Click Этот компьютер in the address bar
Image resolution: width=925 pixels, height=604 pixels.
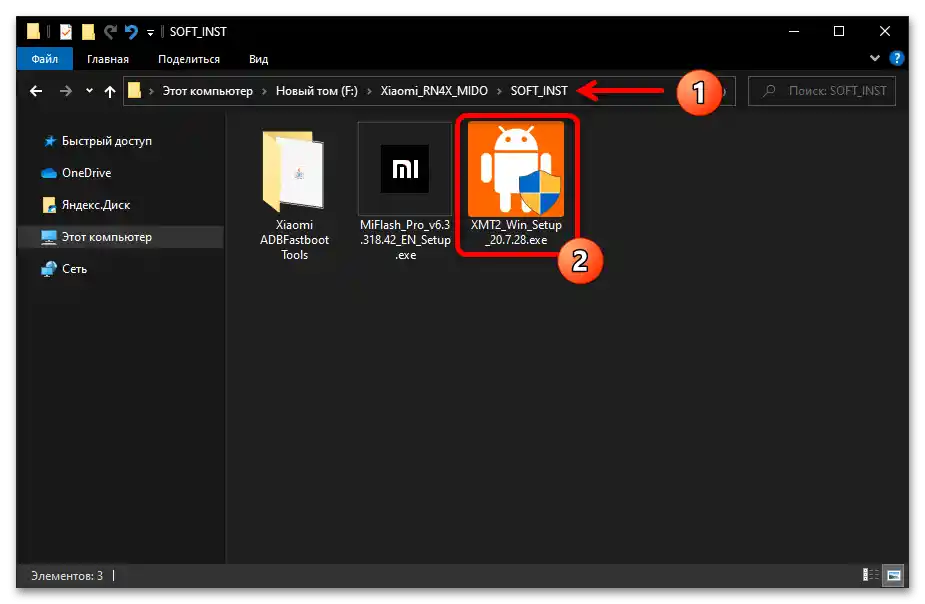[208, 91]
